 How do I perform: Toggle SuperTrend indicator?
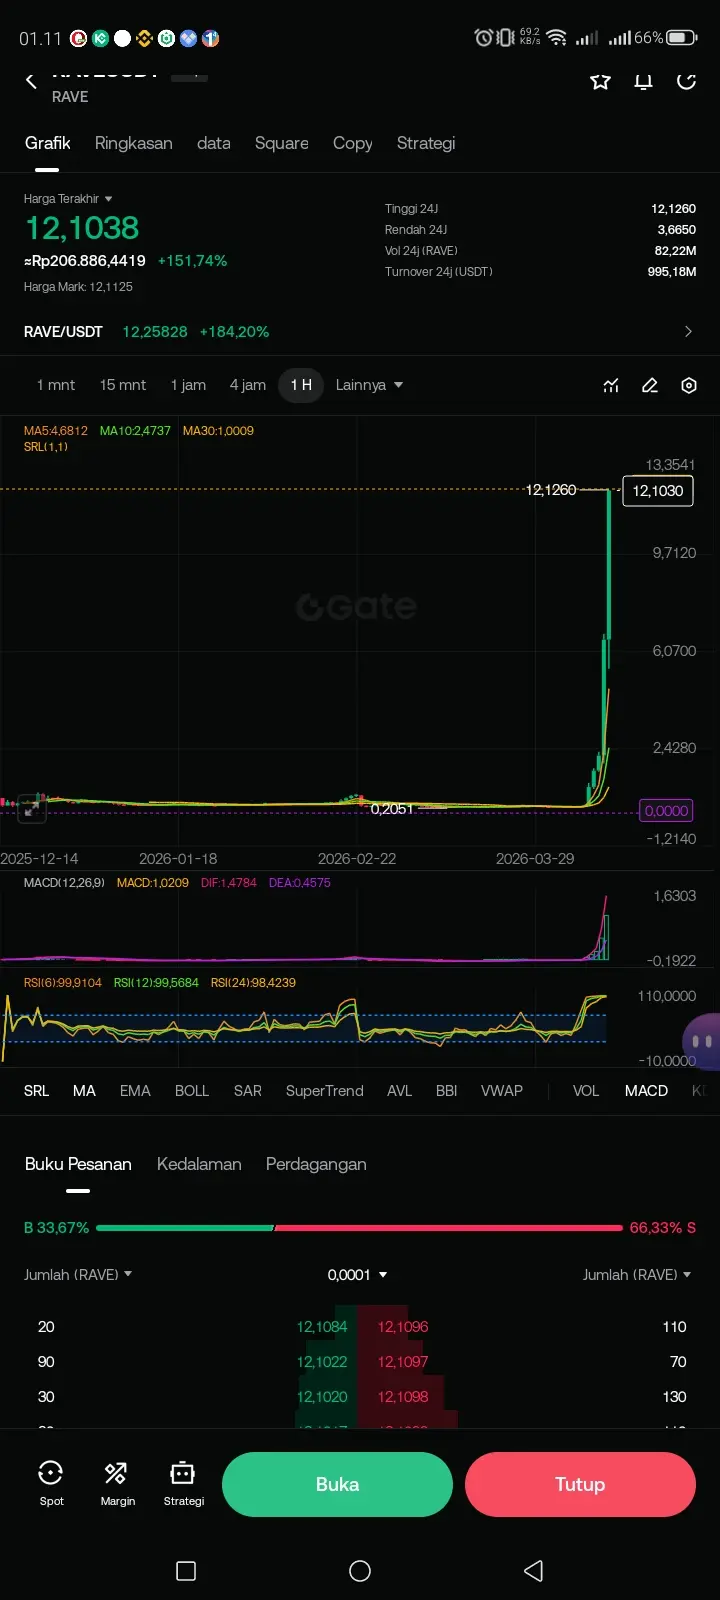324,1091
